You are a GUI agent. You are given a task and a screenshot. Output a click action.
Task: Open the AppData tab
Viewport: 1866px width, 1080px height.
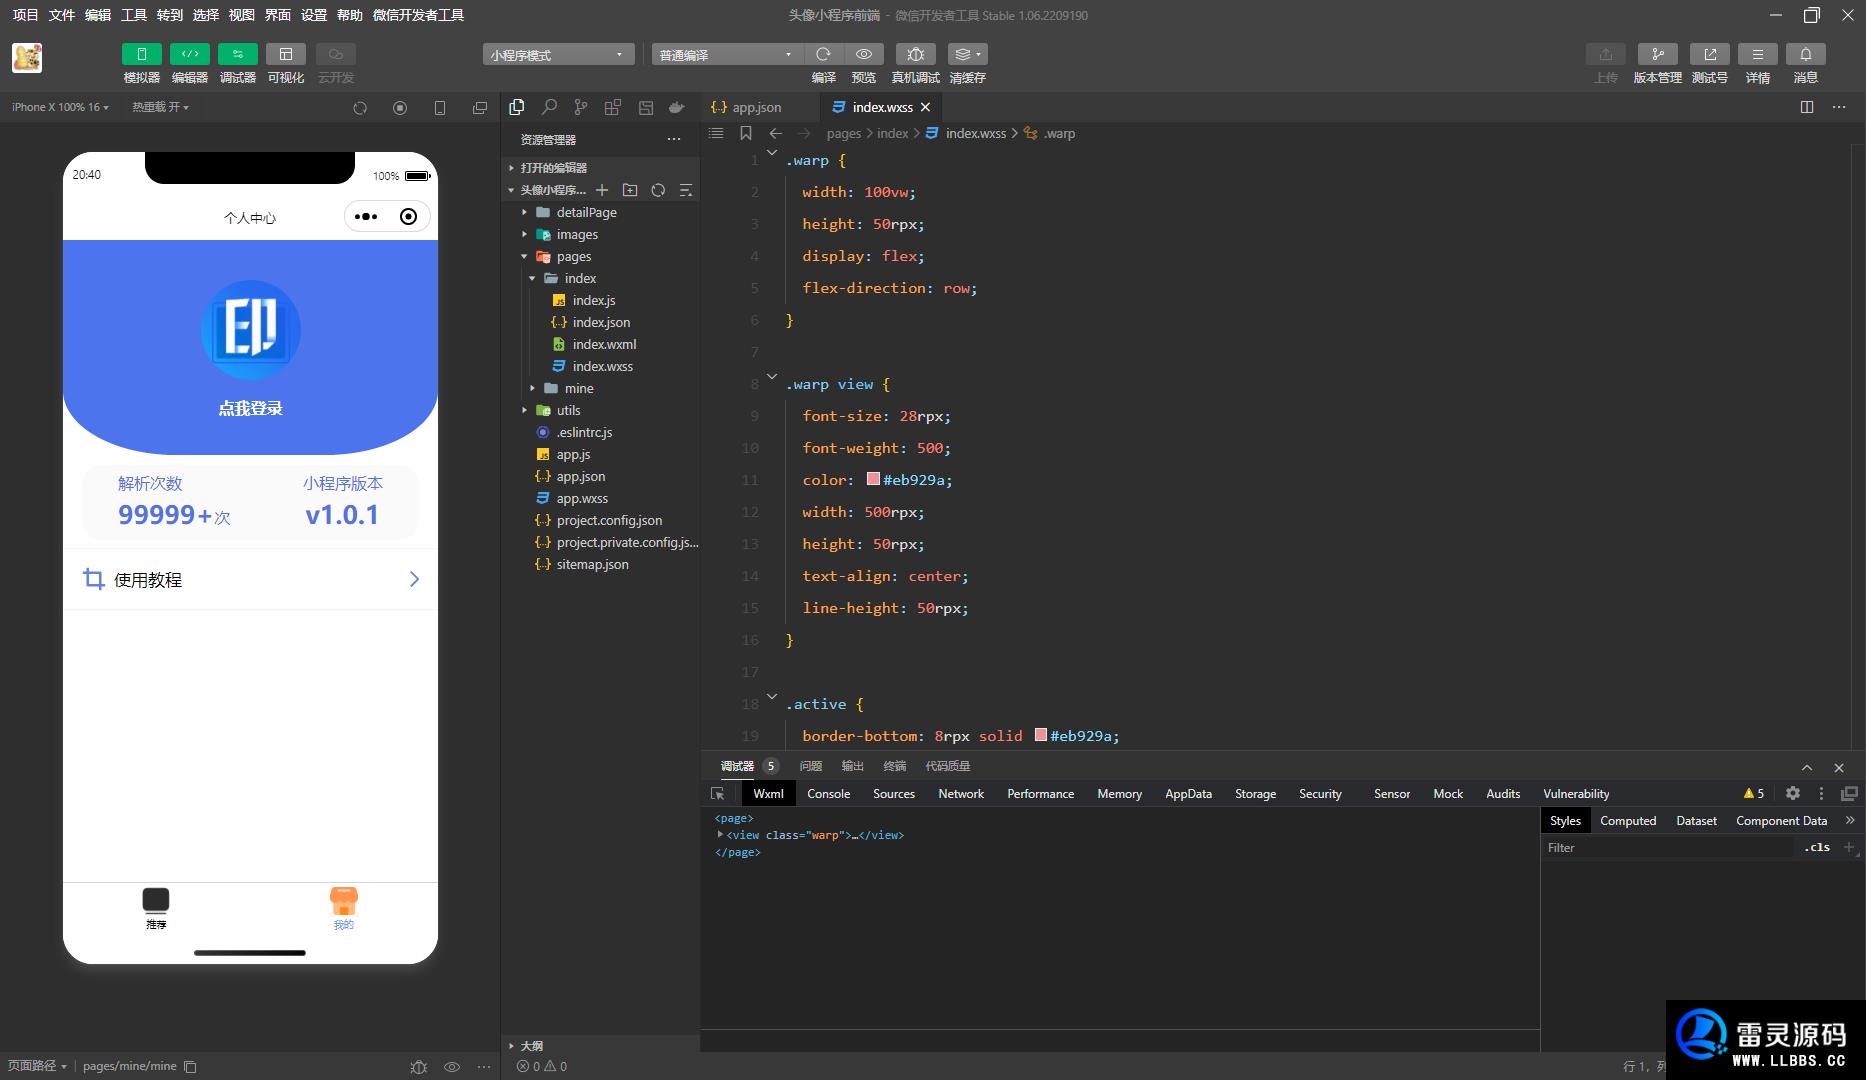click(x=1188, y=793)
